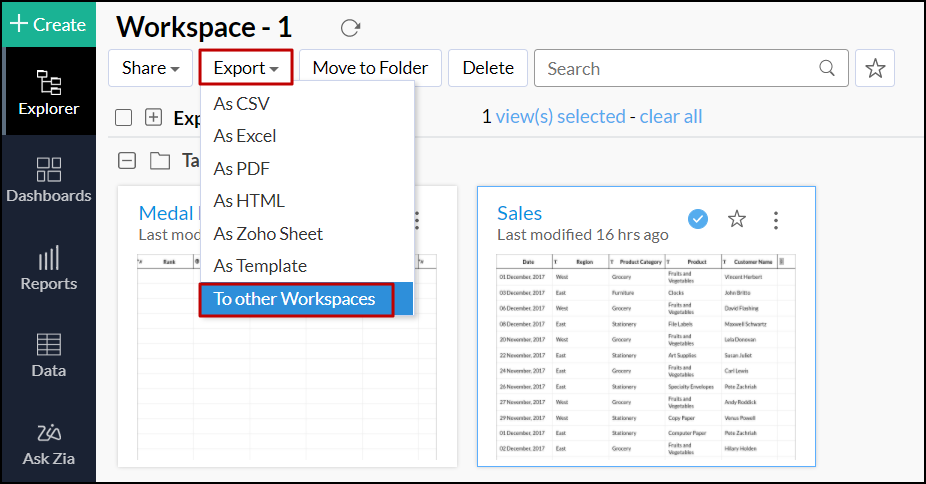Viewport: 926px width, 484px height.
Task: Open Reports from the sidebar
Action: pos(48,268)
